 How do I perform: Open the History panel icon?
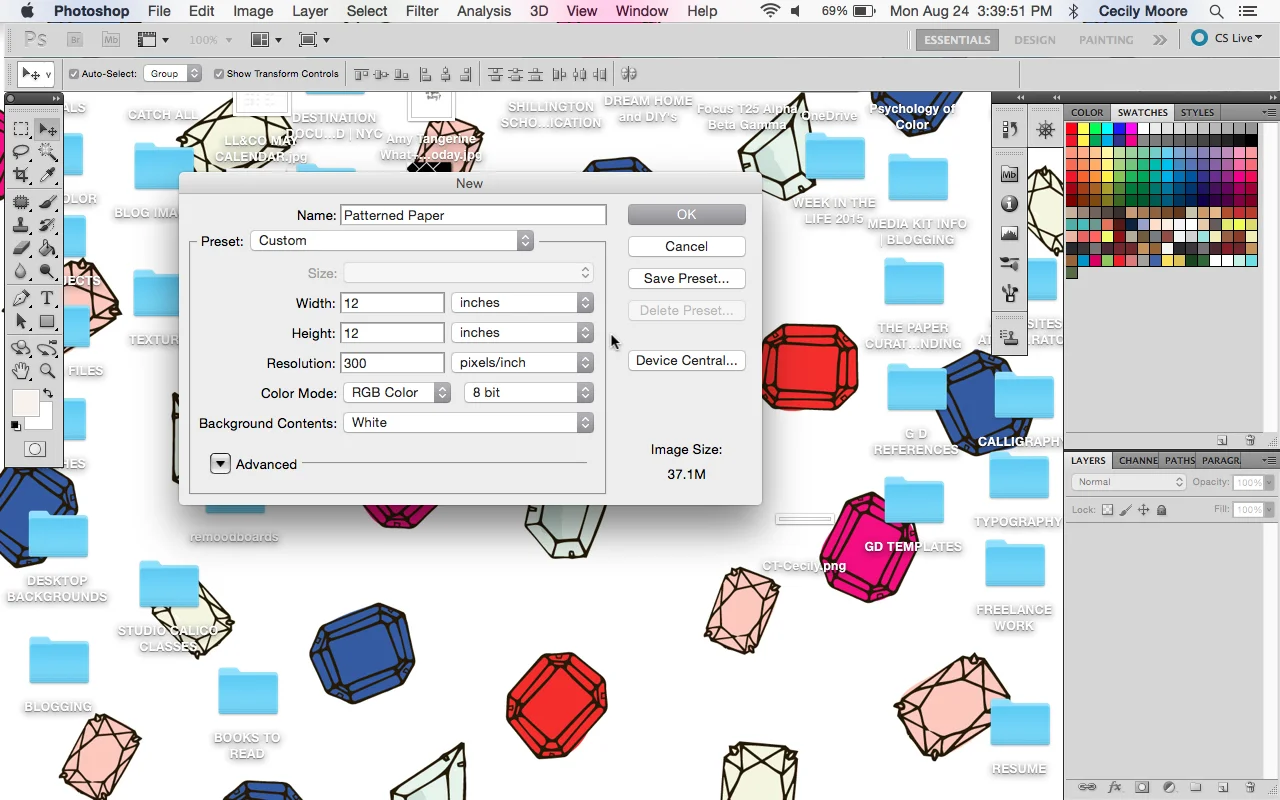pyautogui.click(x=1009, y=130)
